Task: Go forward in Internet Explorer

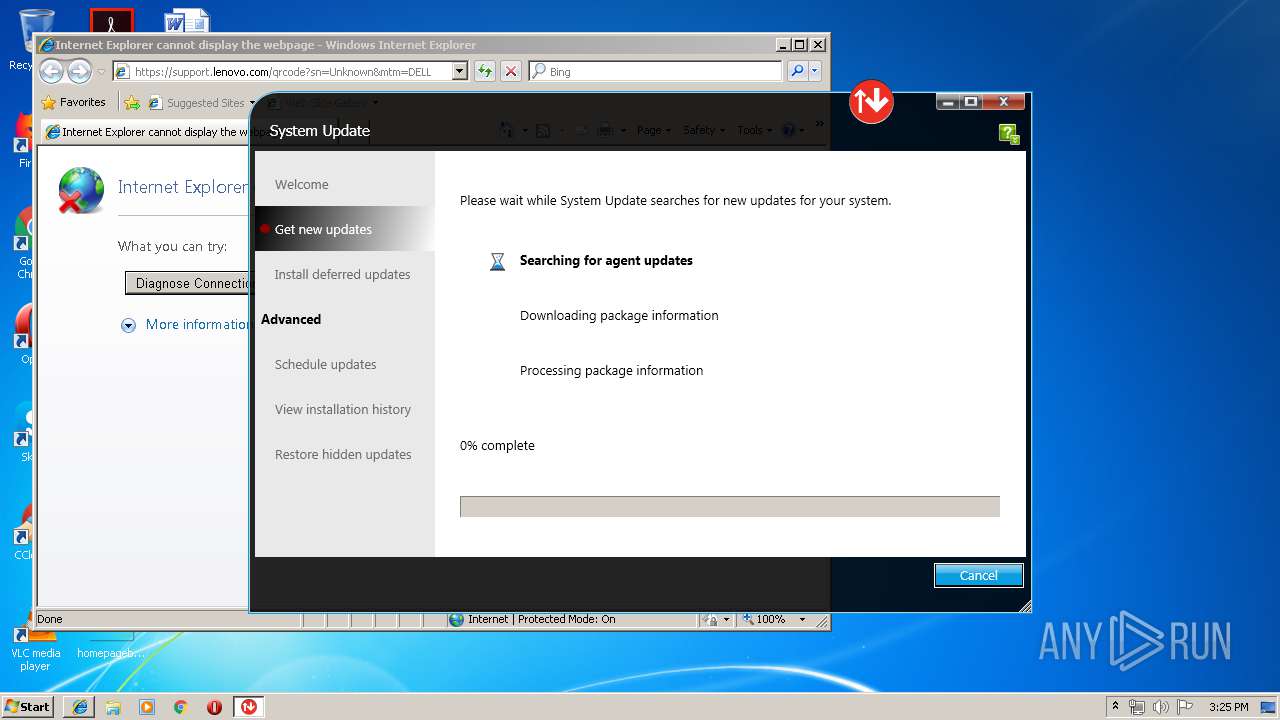Action: [x=79, y=71]
